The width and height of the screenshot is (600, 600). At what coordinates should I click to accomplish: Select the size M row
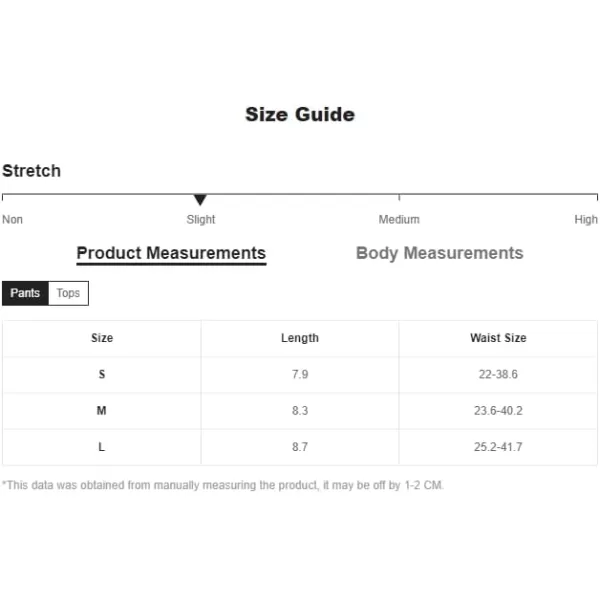pyautogui.click(x=300, y=411)
